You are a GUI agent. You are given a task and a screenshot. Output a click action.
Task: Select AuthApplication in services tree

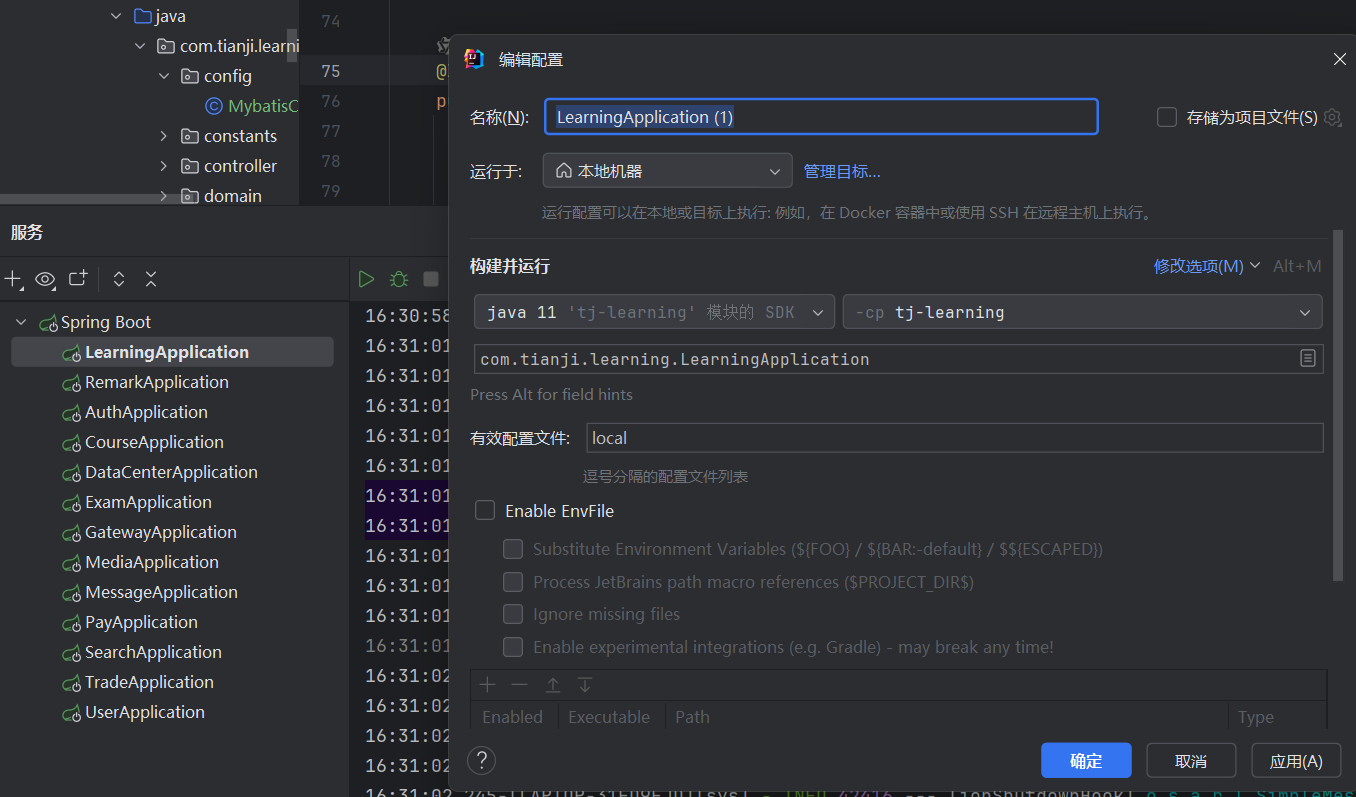click(x=146, y=412)
